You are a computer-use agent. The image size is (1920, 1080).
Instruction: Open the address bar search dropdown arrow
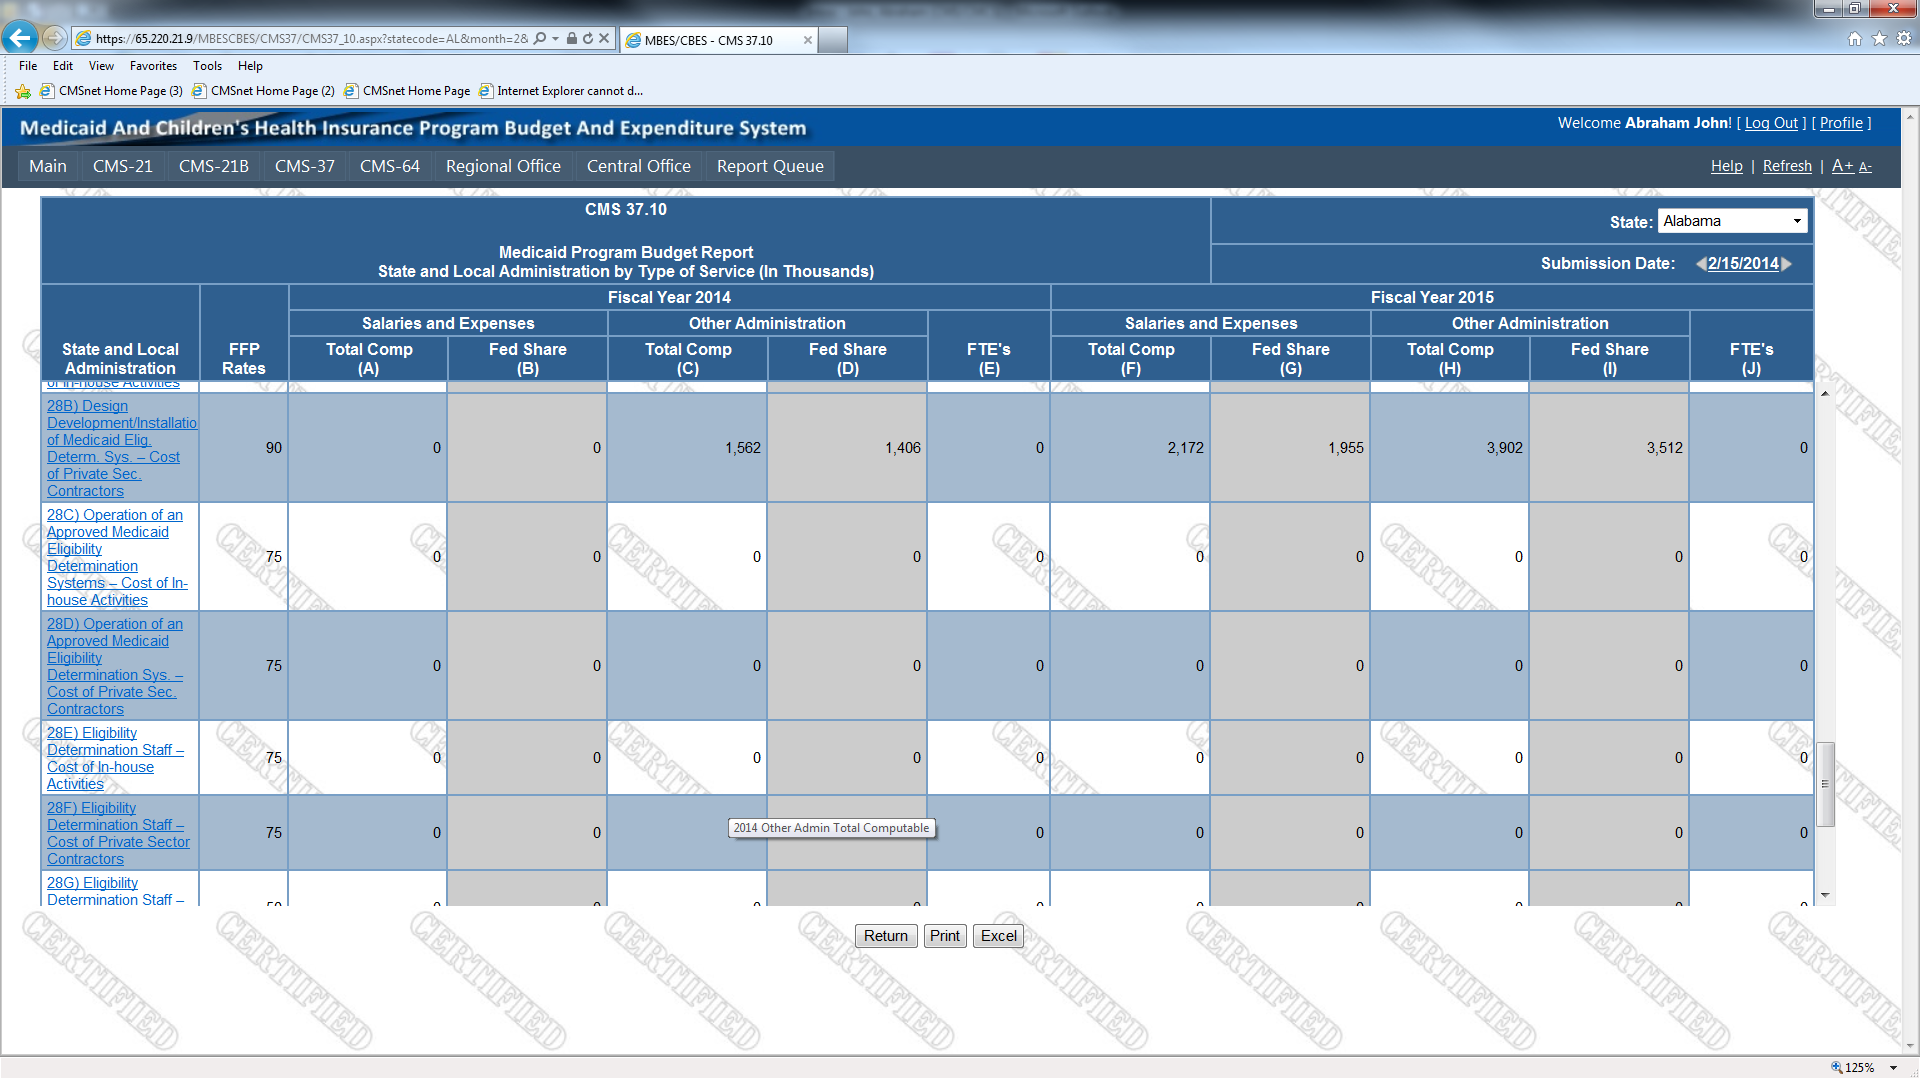click(x=555, y=38)
